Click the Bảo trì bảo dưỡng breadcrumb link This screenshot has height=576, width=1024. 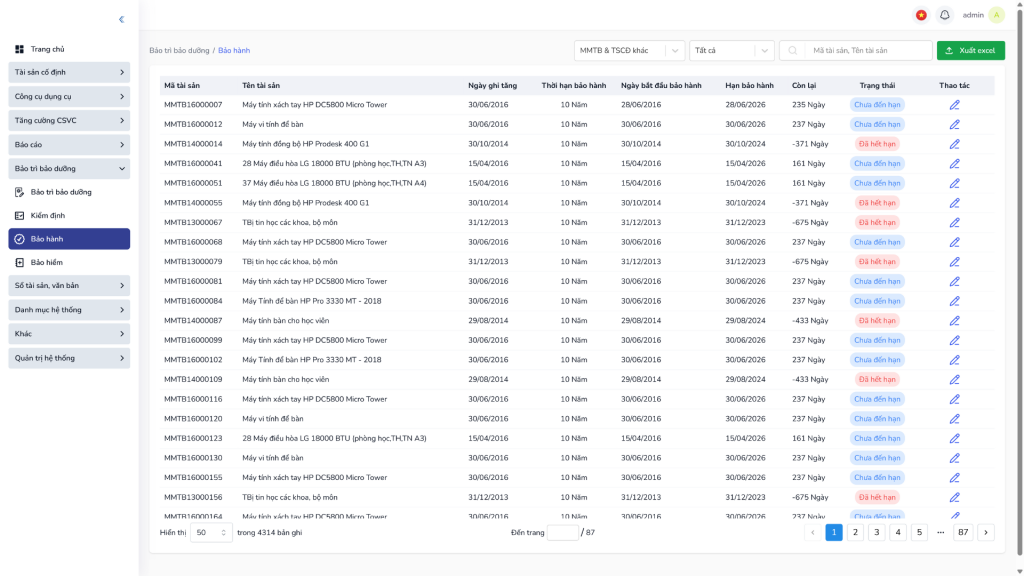pos(179,50)
